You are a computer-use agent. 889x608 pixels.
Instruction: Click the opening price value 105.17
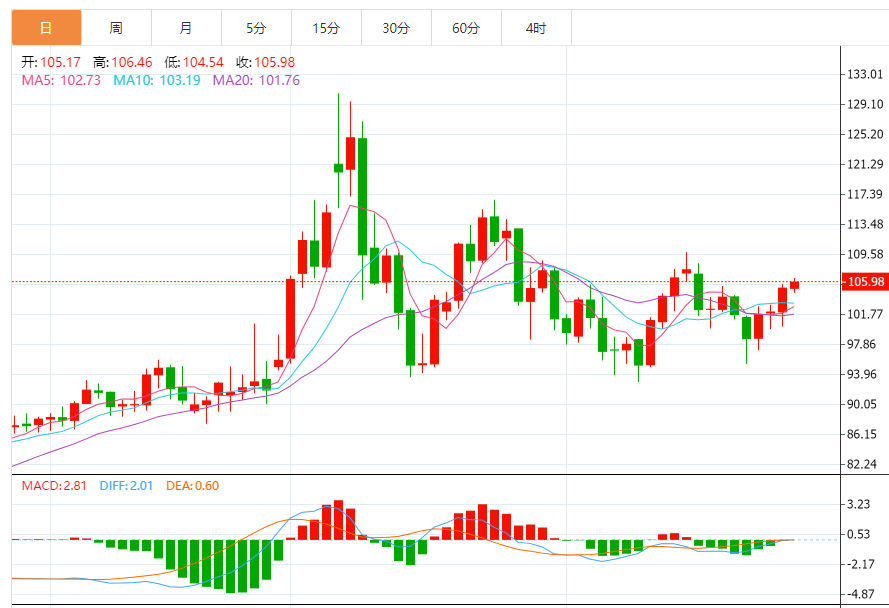61,62
